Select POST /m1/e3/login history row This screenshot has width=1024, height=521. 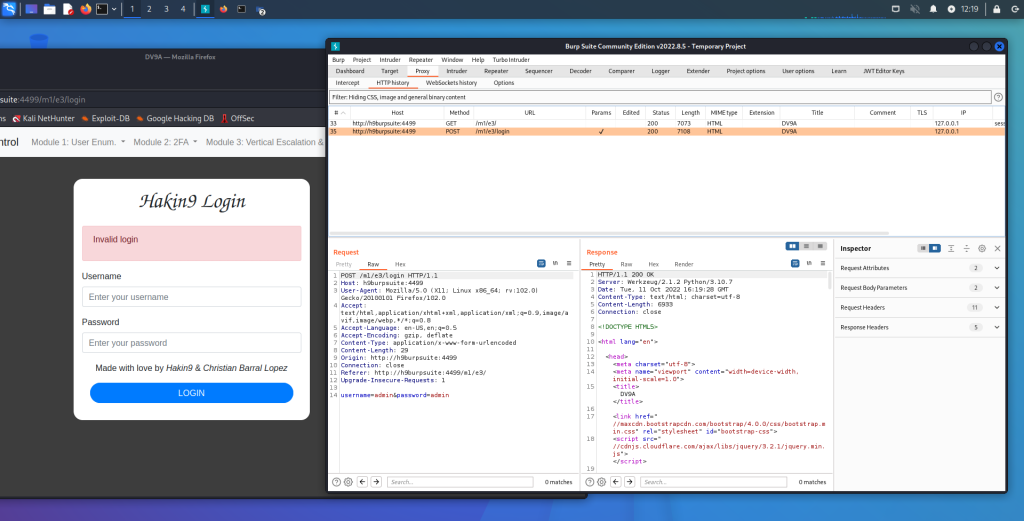point(666,131)
